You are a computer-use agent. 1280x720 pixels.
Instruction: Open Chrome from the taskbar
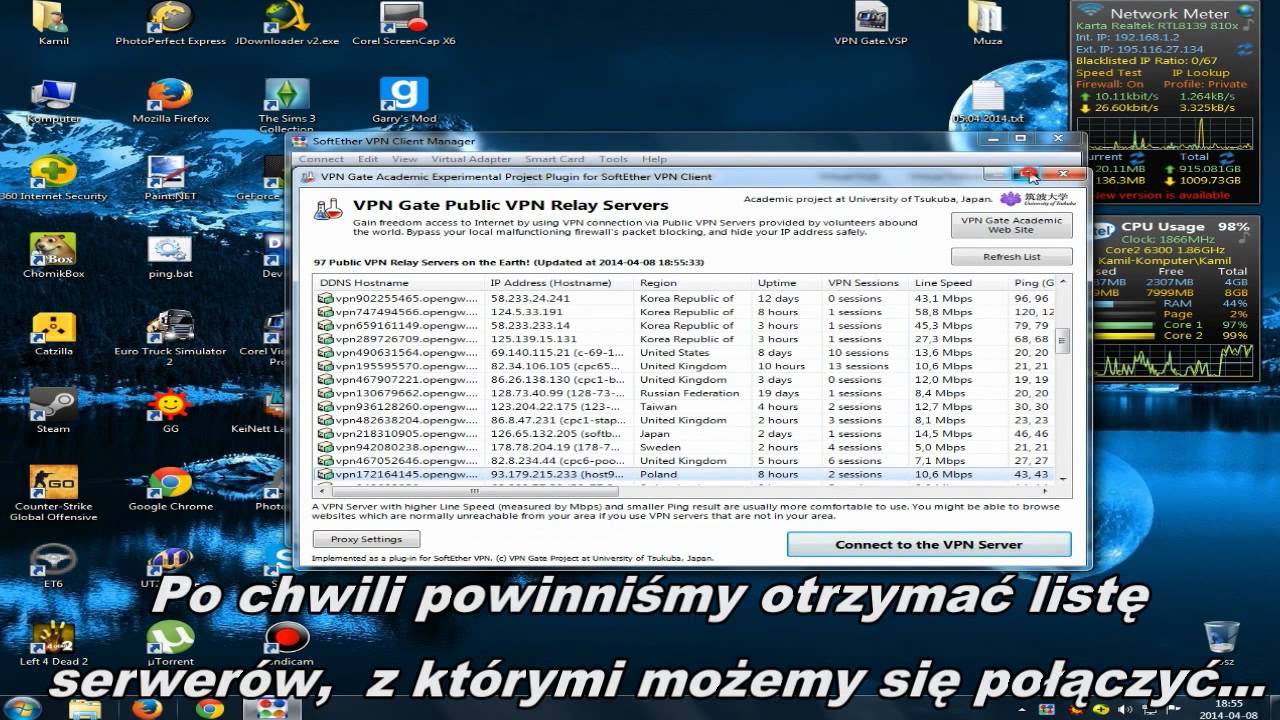click(x=210, y=708)
